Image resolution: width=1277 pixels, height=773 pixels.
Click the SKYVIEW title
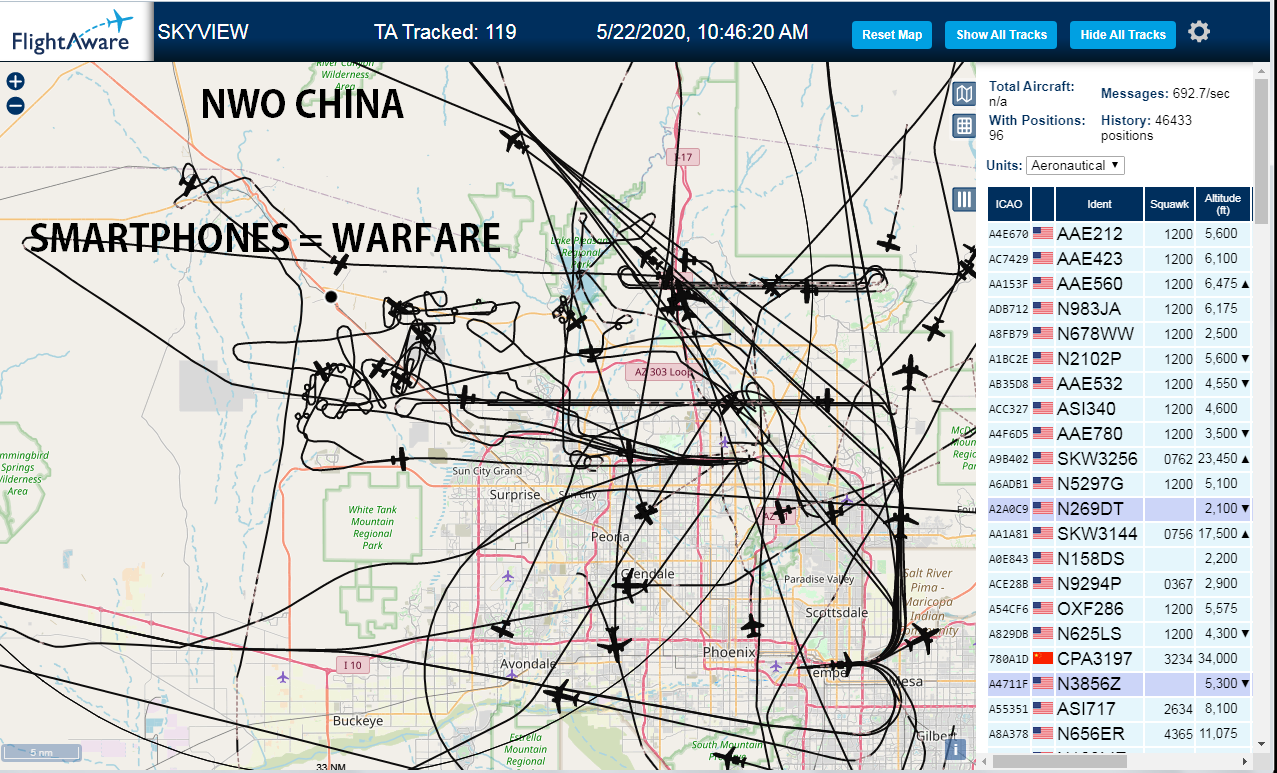(x=203, y=32)
